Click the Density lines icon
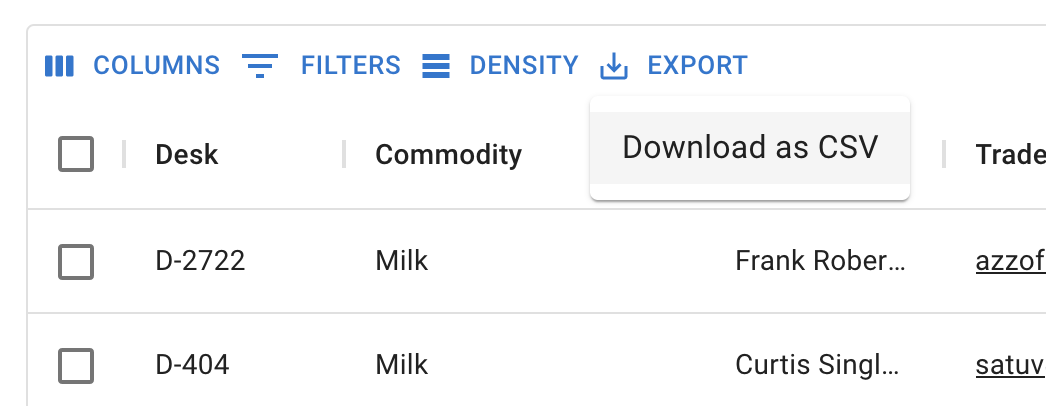 435,66
